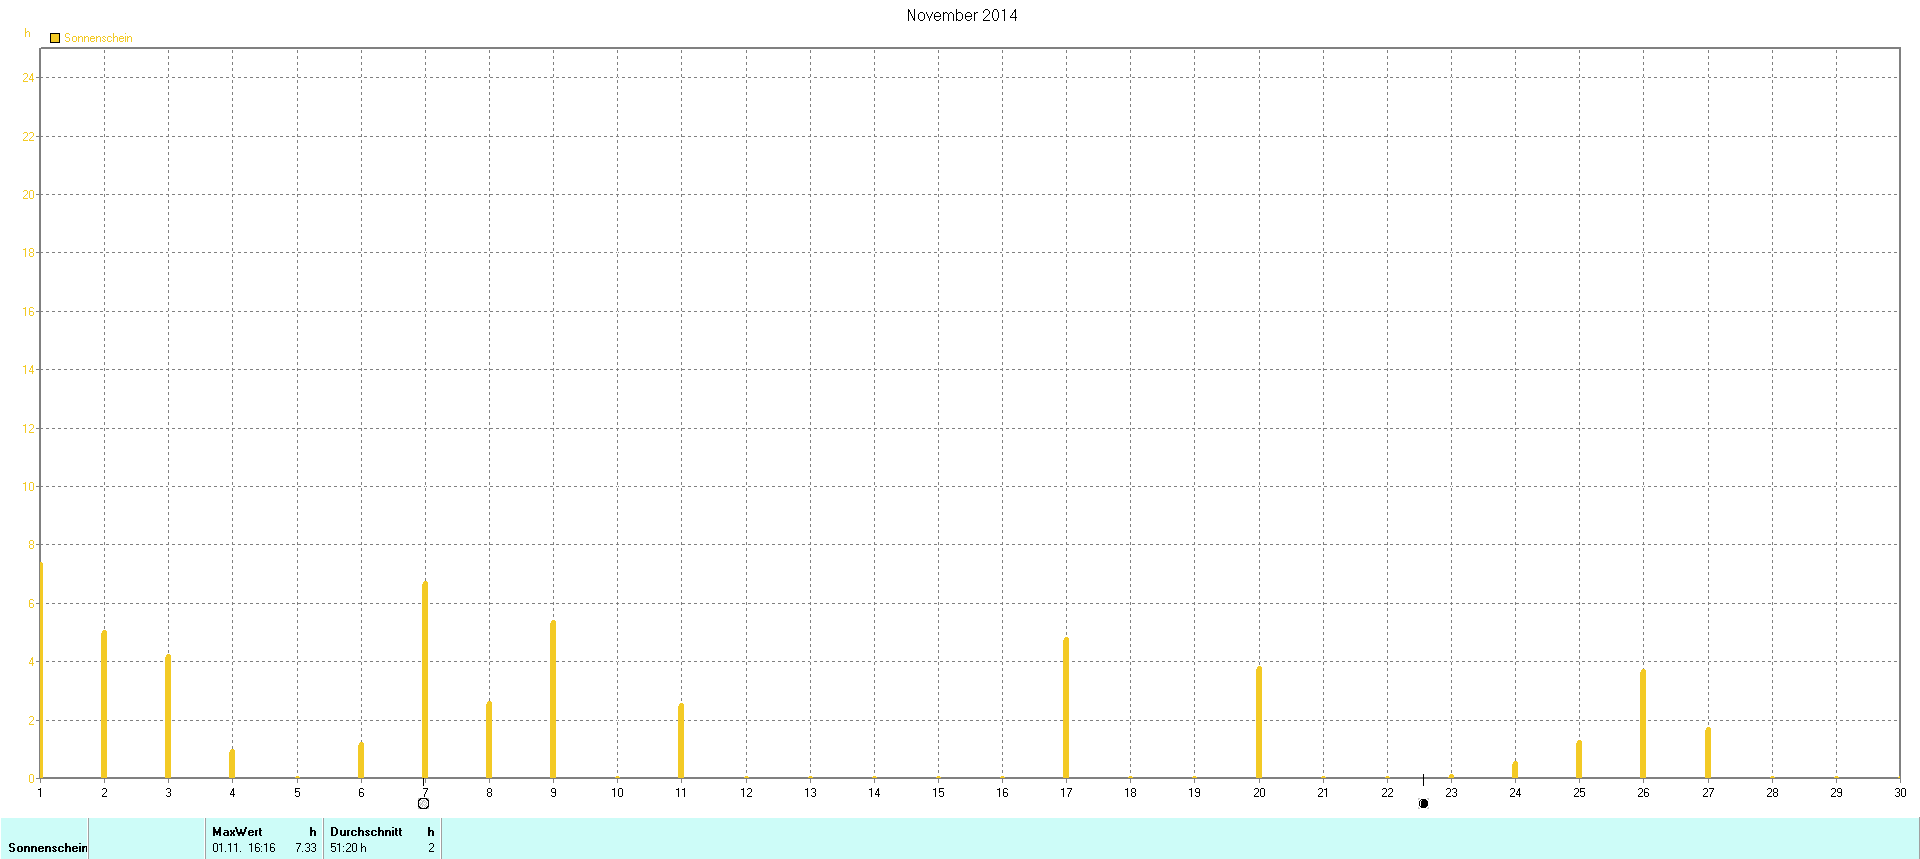The height and width of the screenshot is (859, 1920).
Task: Click the full moon icon below day 7
Action: click(424, 804)
